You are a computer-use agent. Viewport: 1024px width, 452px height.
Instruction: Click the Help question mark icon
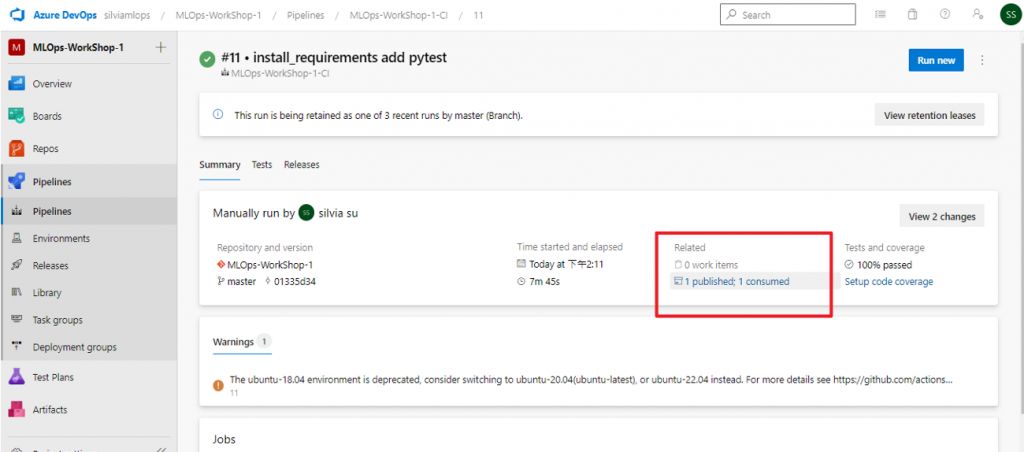coord(945,15)
